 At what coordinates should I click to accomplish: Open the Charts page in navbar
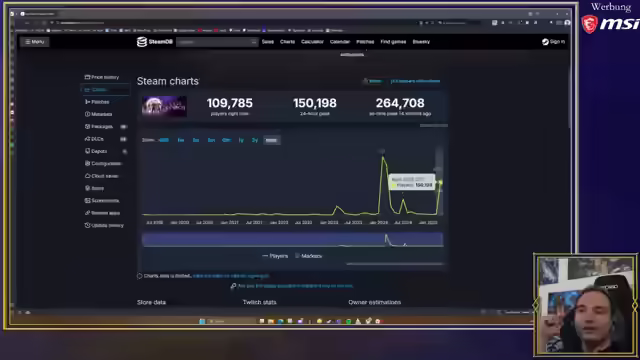[x=287, y=42]
